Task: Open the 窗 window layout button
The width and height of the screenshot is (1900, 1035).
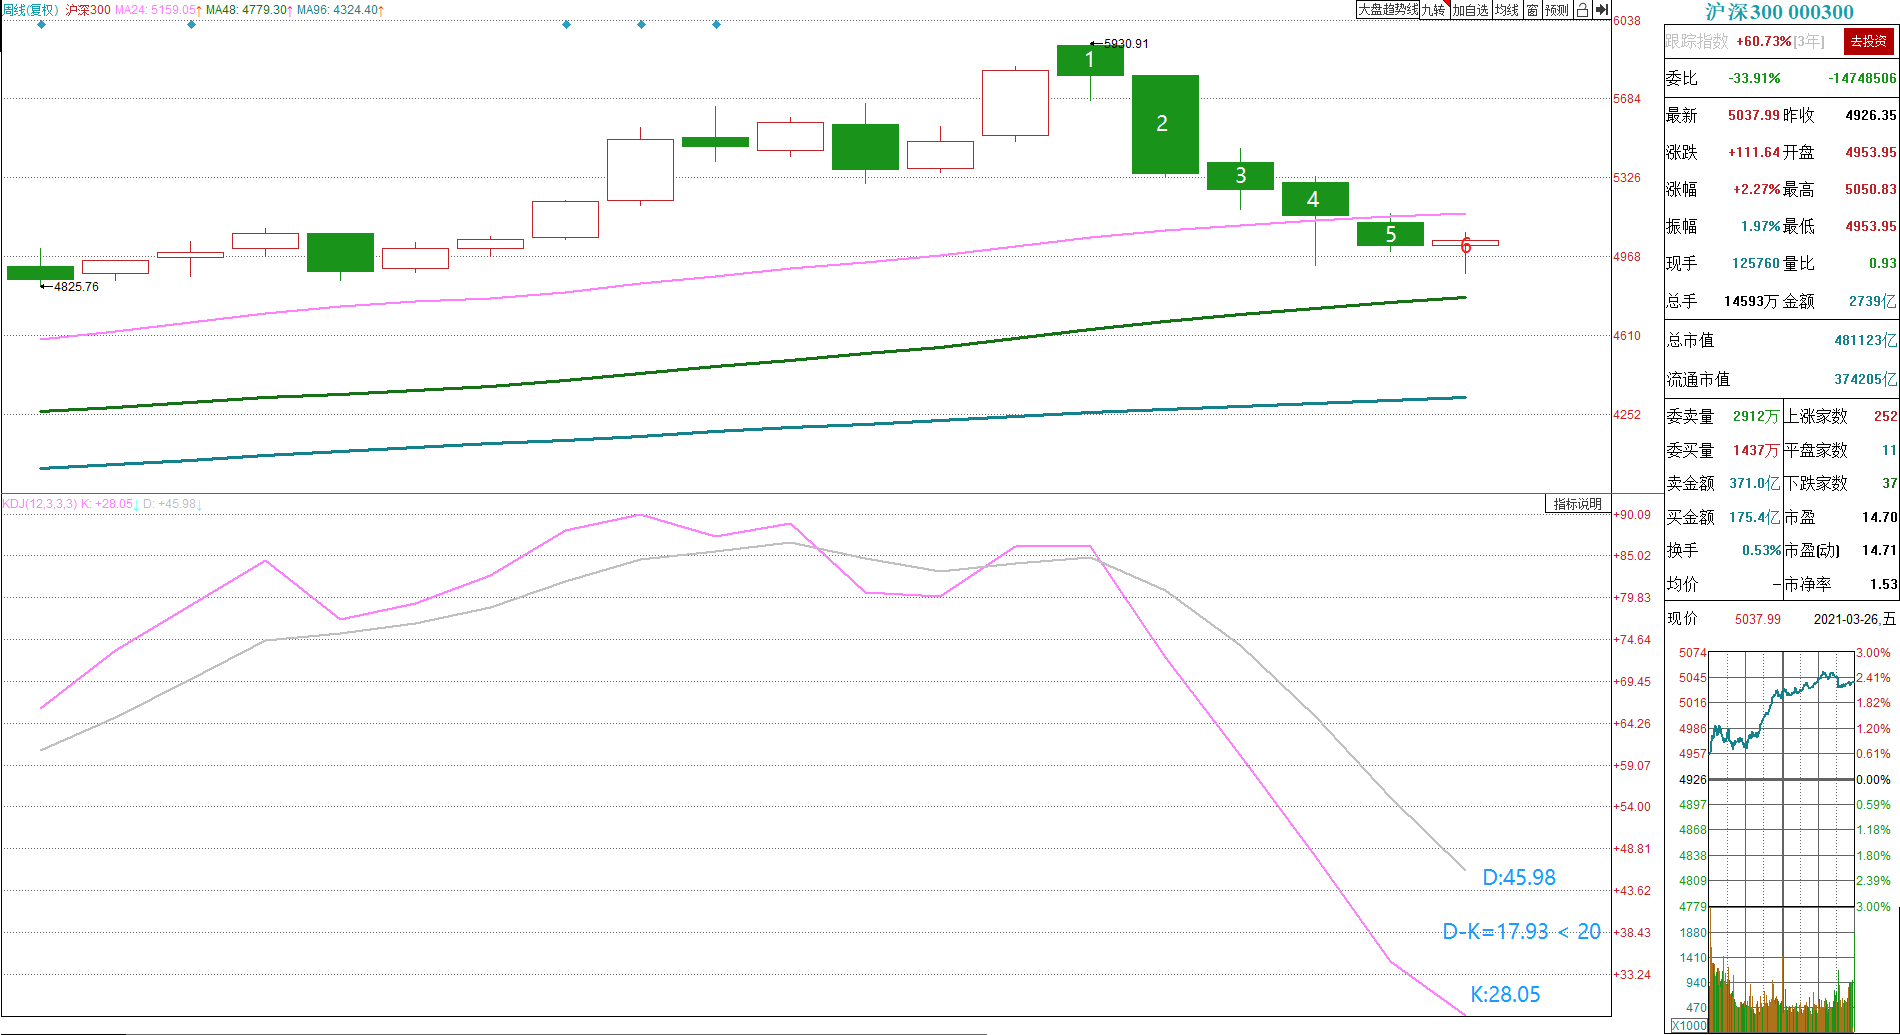Action: pos(1532,10)
